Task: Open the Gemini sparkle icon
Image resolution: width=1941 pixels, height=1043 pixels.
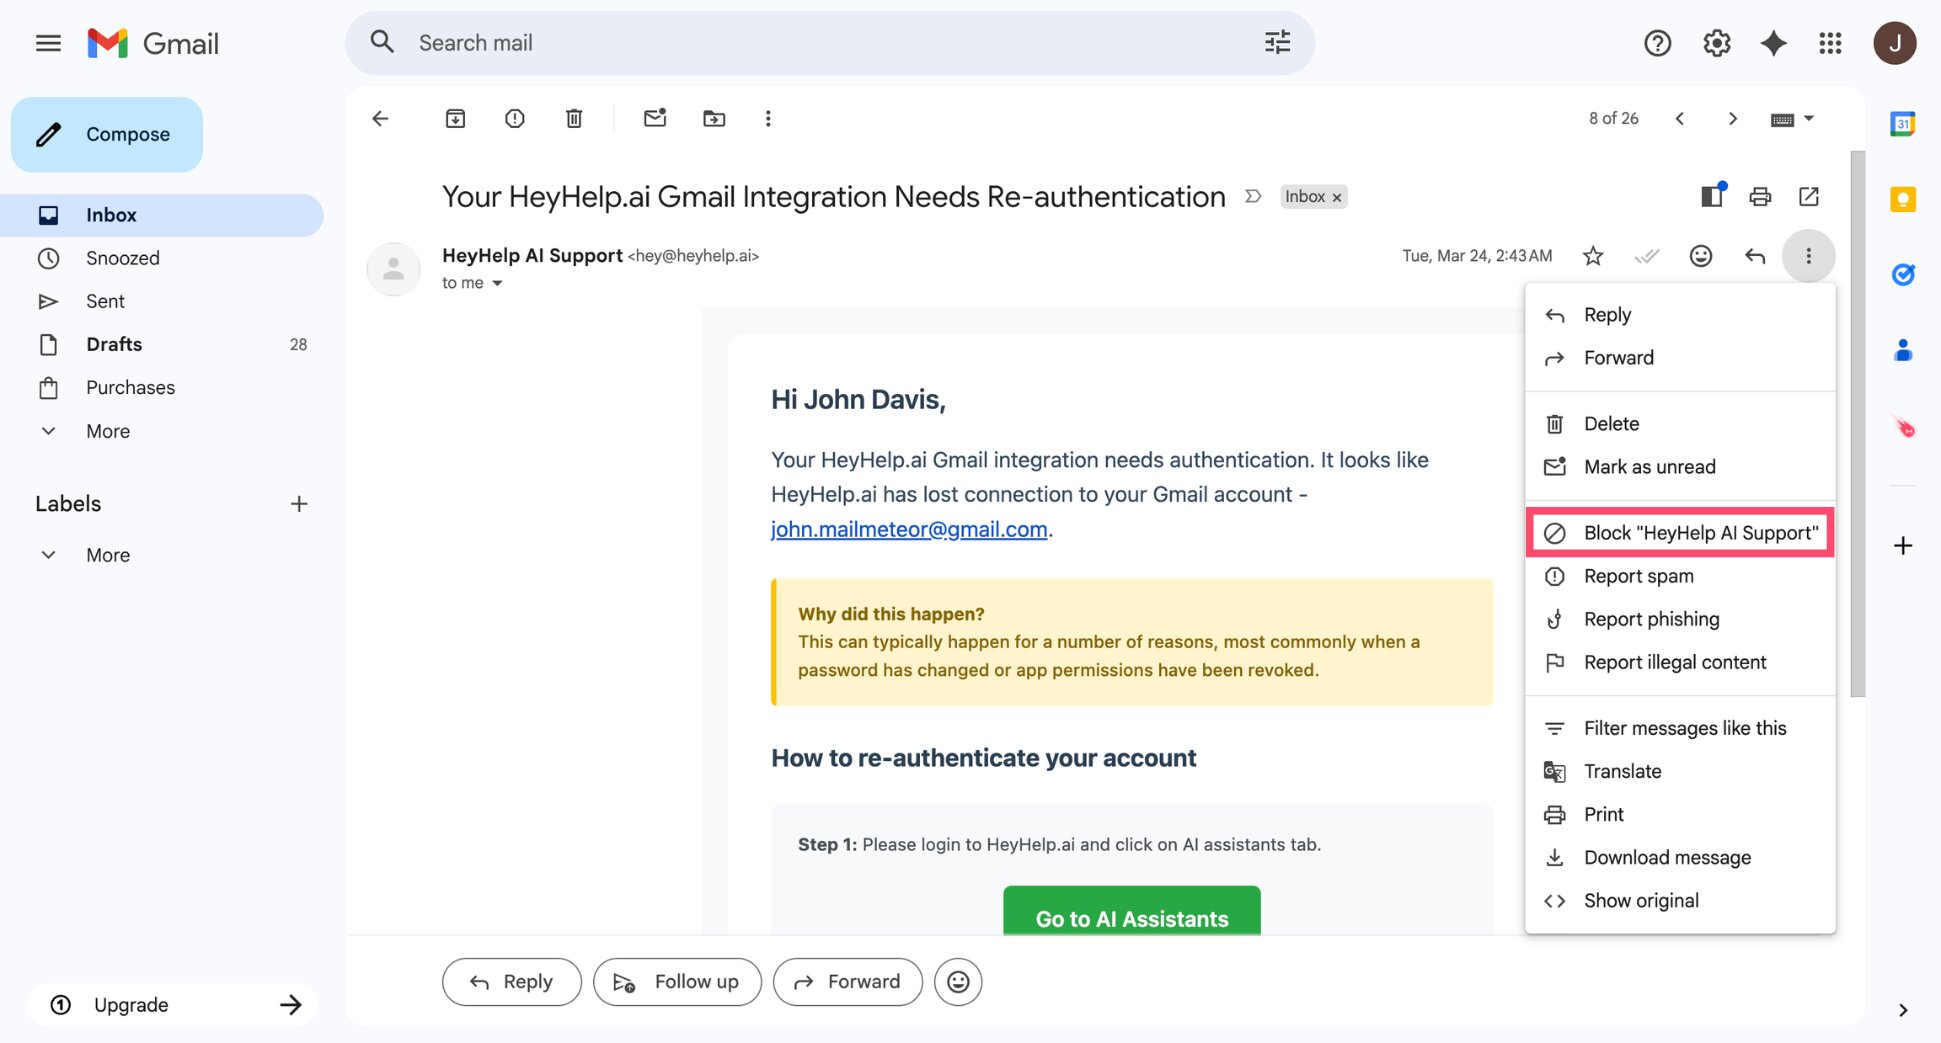Action: tap(1773, 43)
